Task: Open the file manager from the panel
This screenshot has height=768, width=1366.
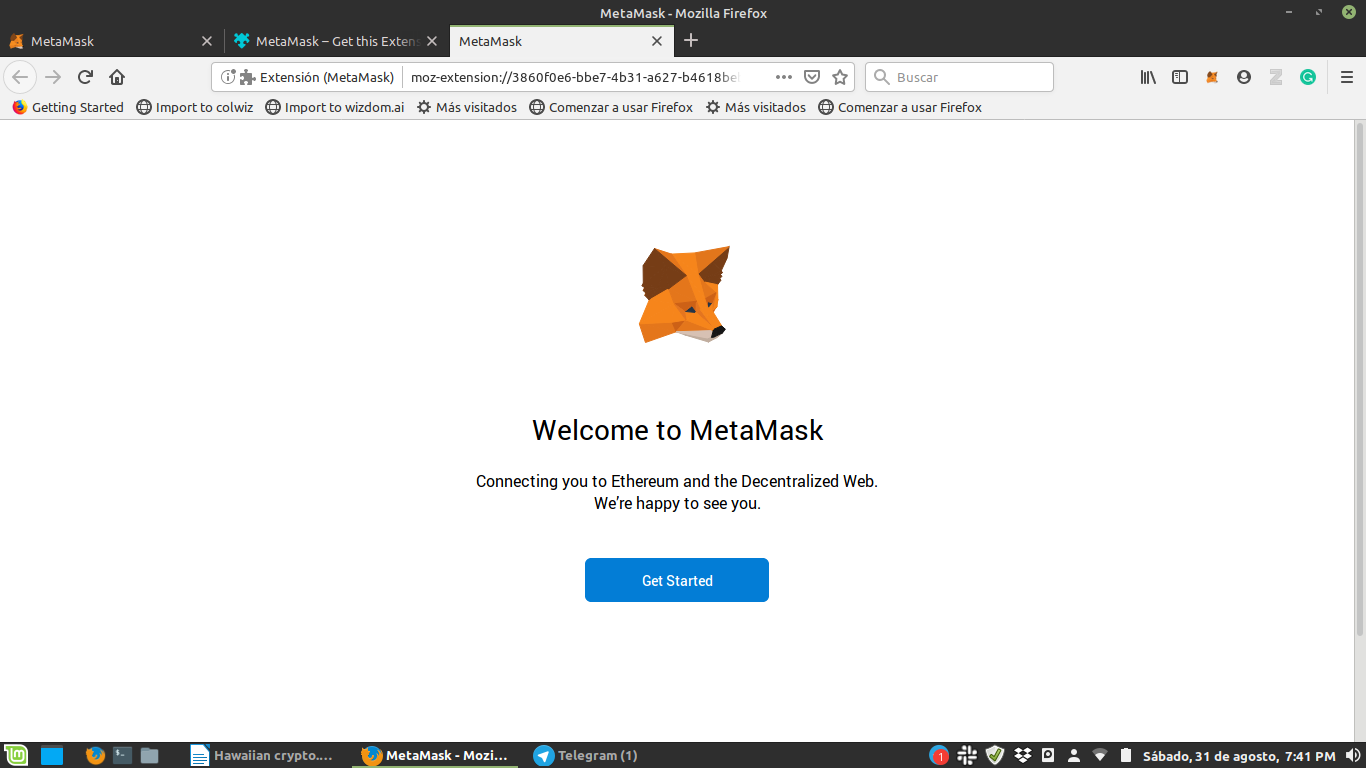Action: (x=150, y=755)
